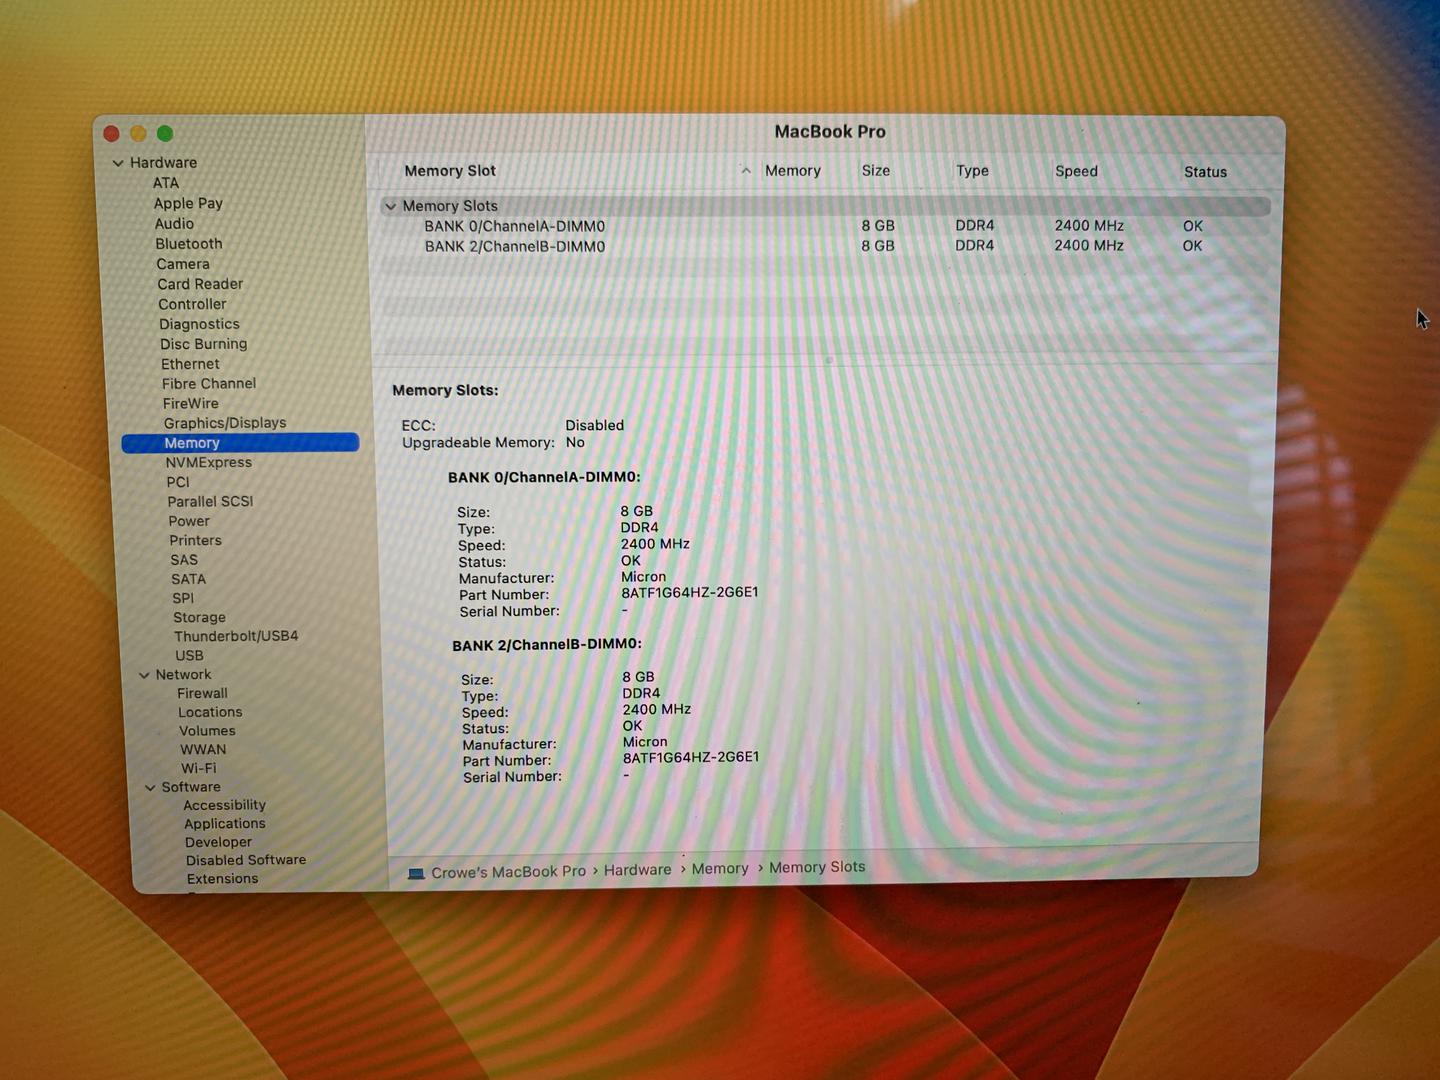1440x1080 pixels.
Task: Sort by Speed column header
Action: tap(1076, 171)
